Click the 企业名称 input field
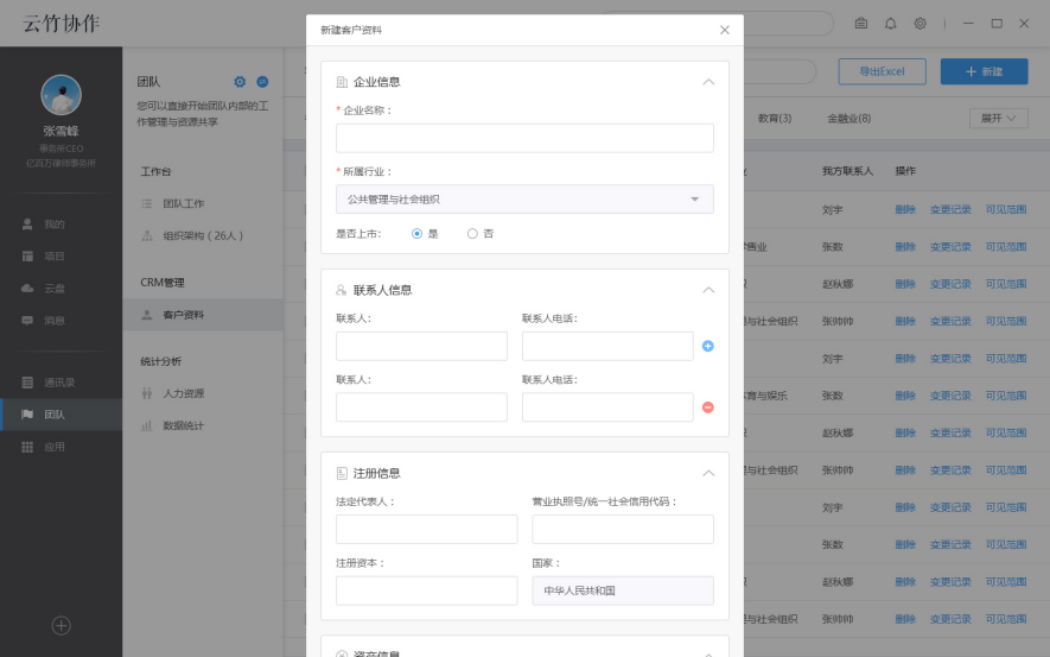 [x=525, y=138]
